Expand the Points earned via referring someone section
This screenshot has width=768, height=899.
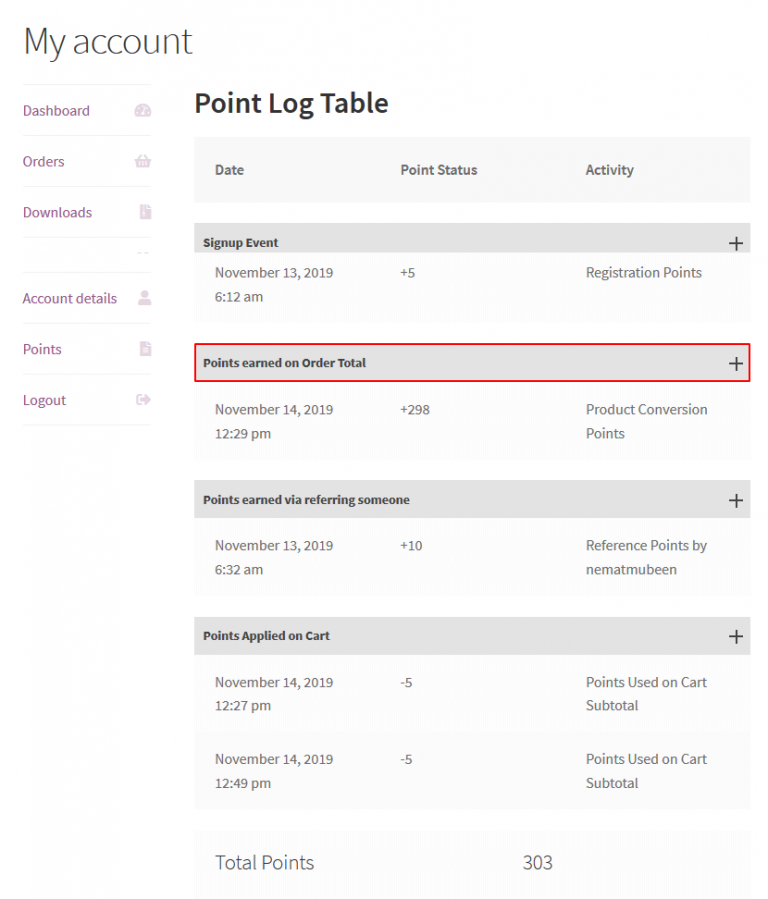pos(736,499)
